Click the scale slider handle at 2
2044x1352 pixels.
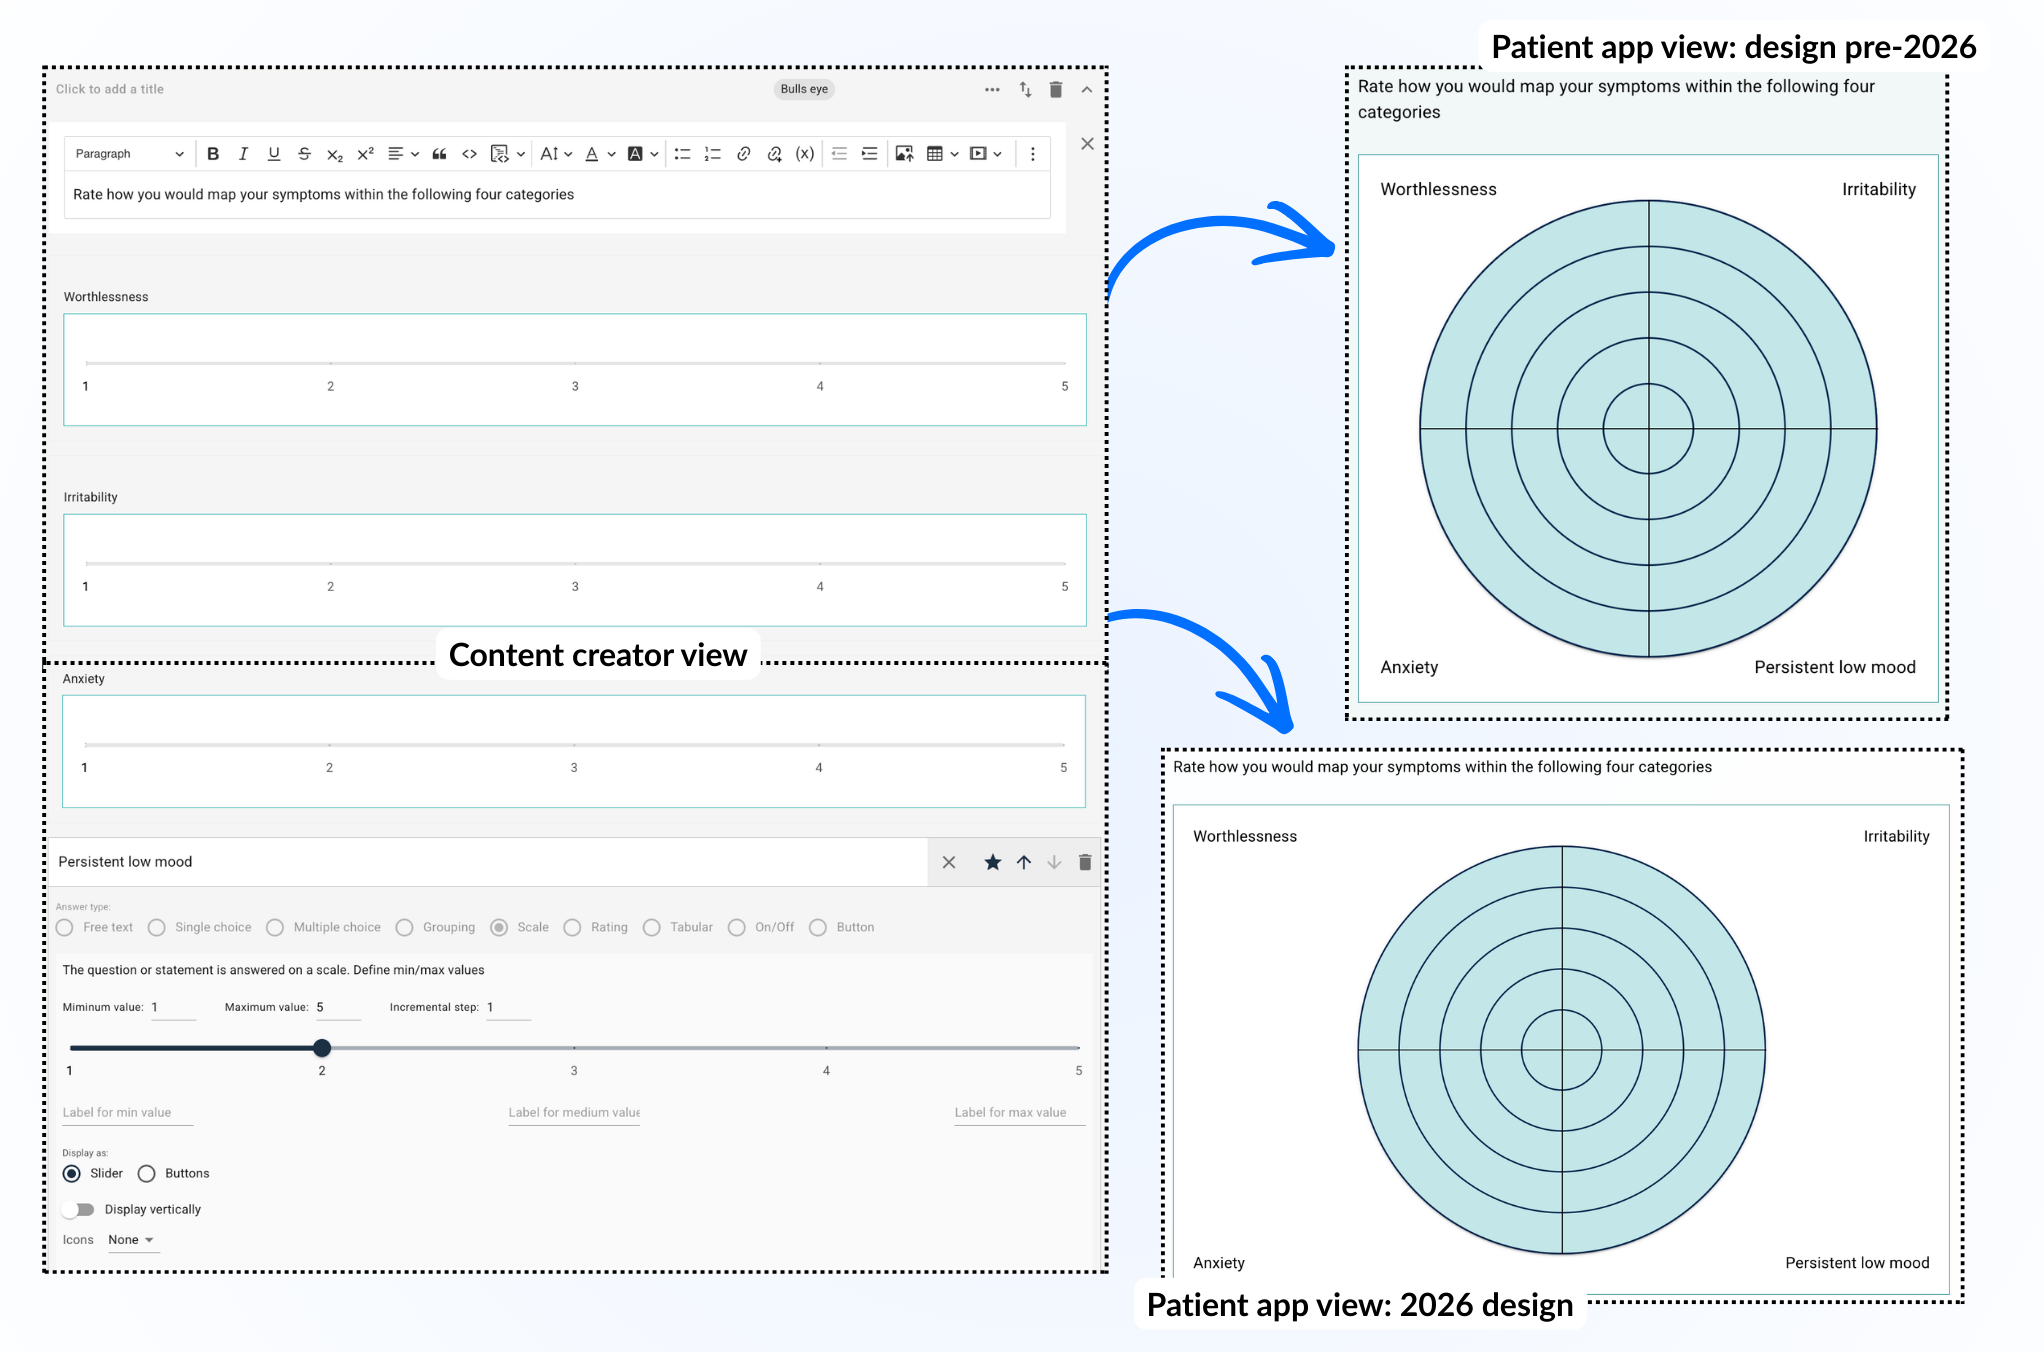point(322,1048)
